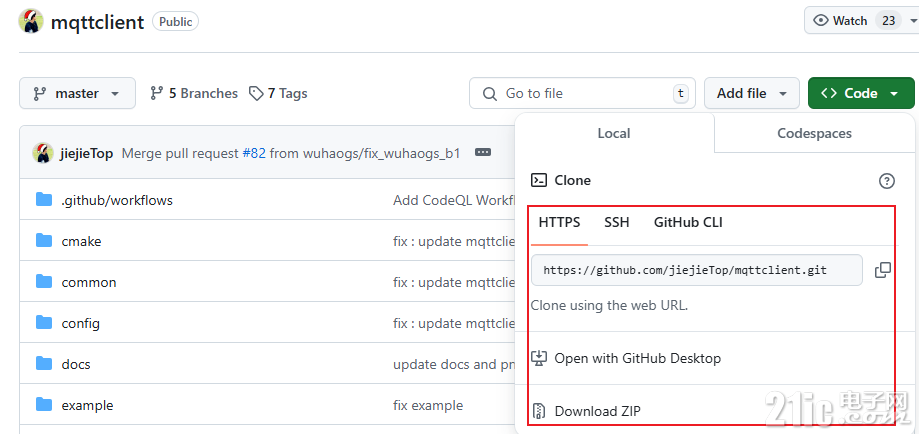Click the folder icon beside example
This screenshot has width=919, height=434.
click(44, 405)
